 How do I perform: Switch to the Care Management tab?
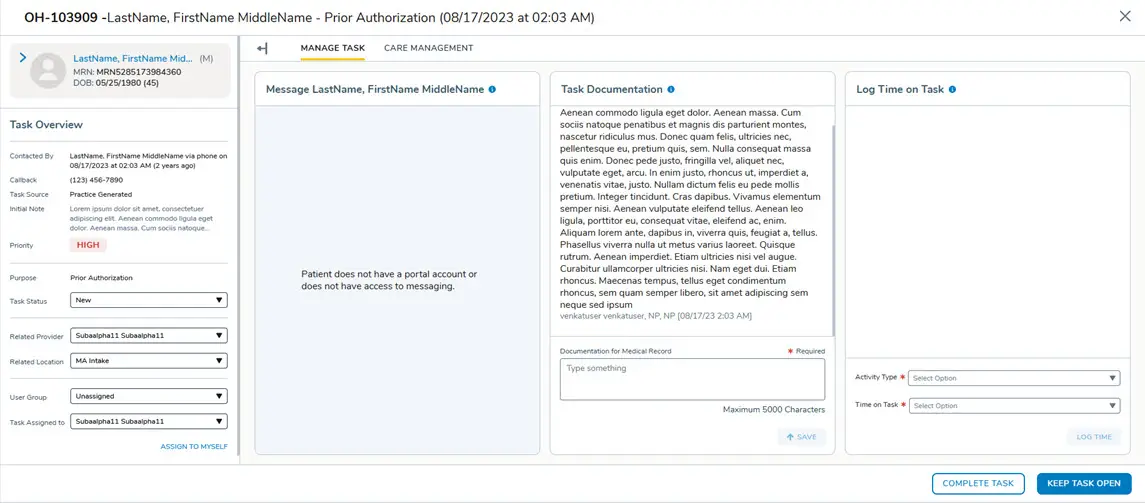point(428,48)
